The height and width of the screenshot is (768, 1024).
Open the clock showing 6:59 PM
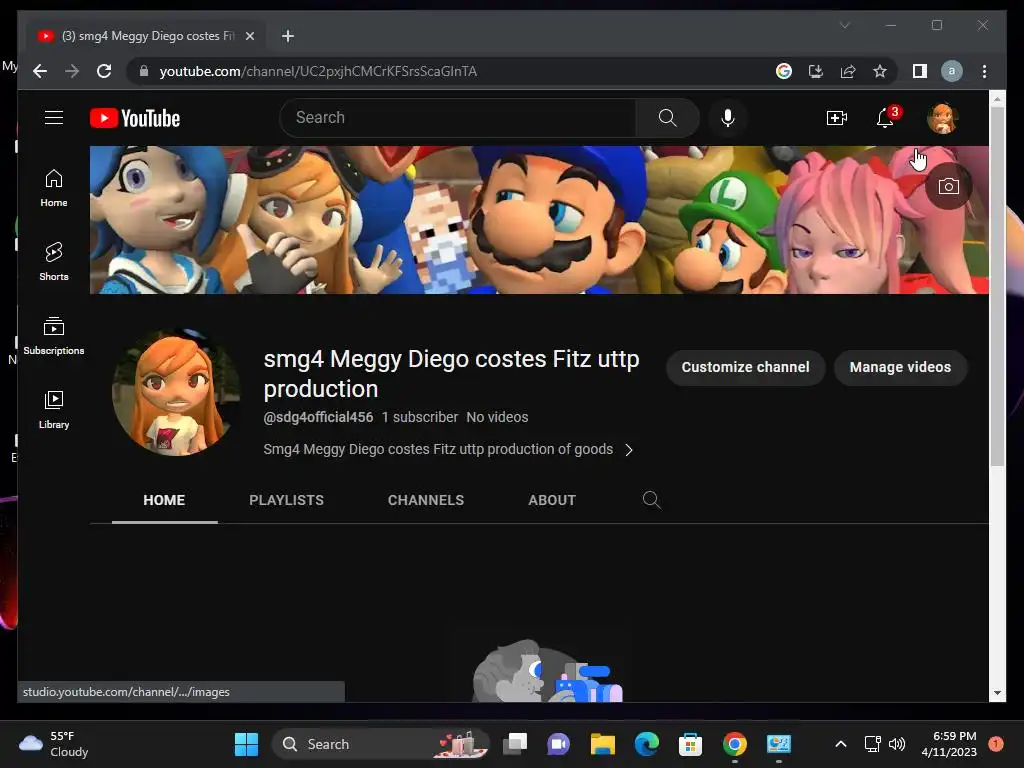click(x=948, y=744)
